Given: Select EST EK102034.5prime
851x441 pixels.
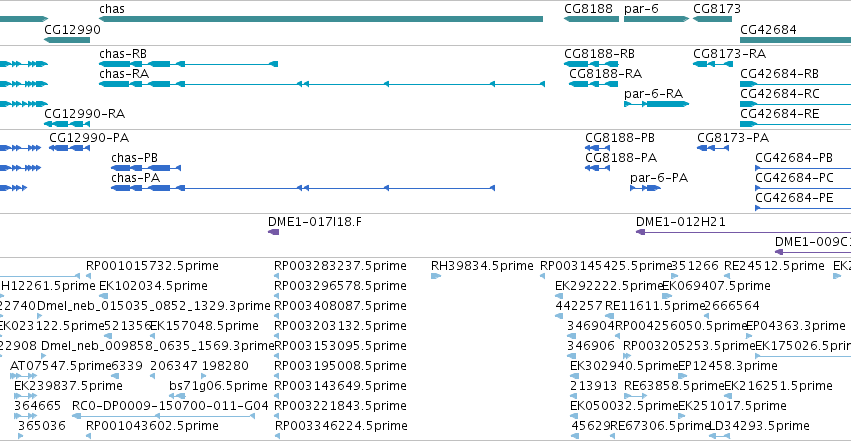Looking at the screenshot, I should coord(153,286).
